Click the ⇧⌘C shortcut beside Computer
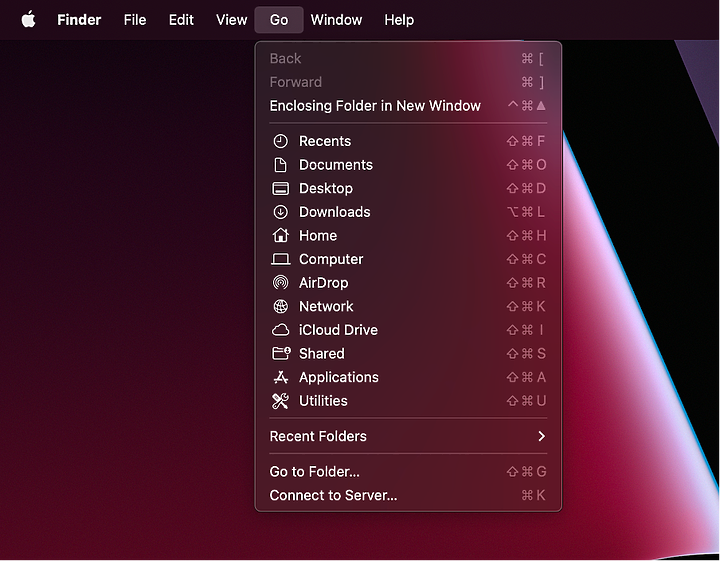This screenshot has width=720, height=561. pos(526,259)
